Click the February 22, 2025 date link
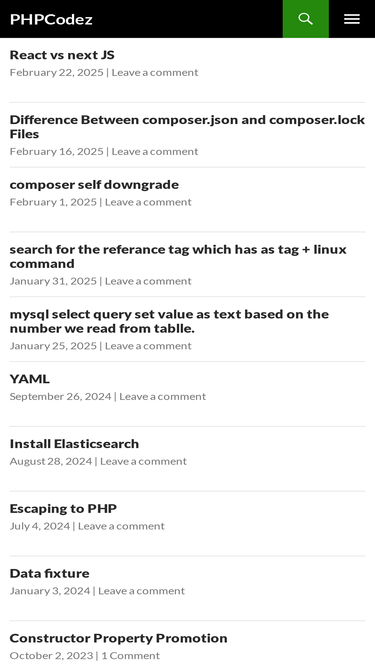Screen dimensions: 375x667 (x=57, y=72)
